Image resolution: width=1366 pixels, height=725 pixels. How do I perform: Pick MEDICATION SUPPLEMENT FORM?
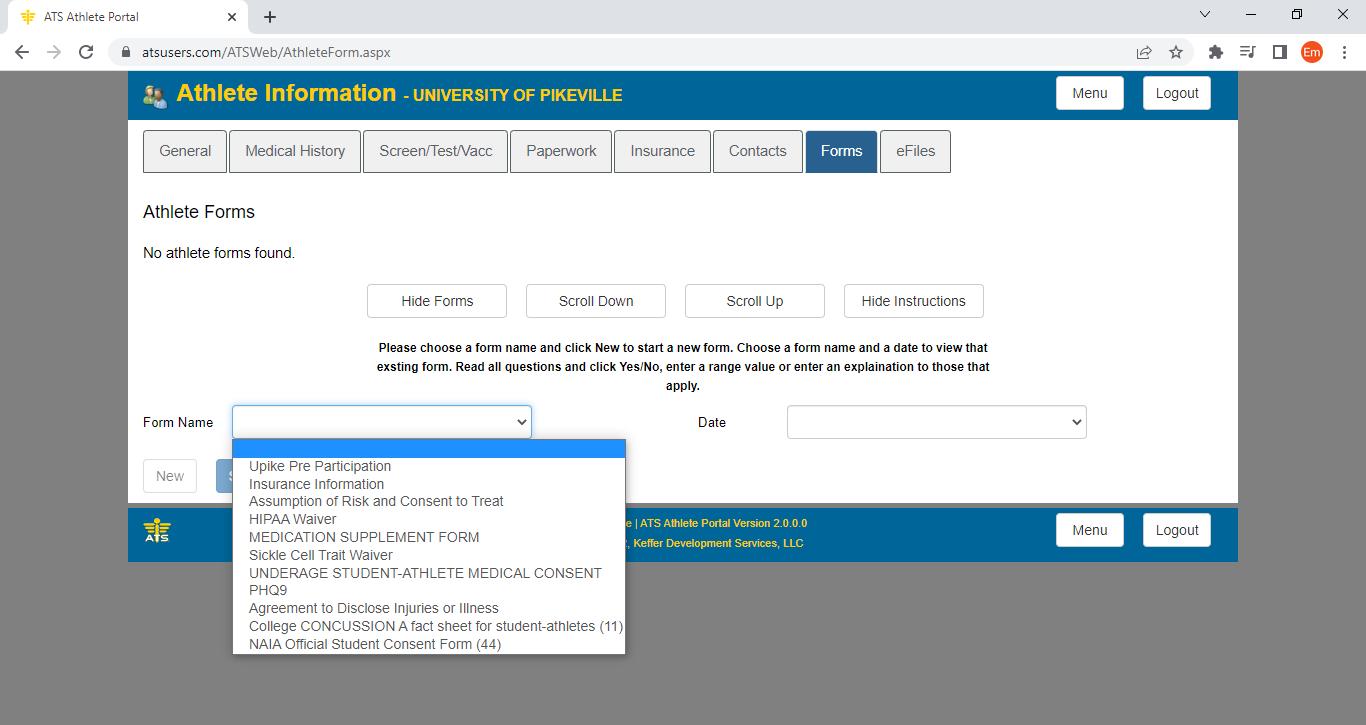(429, 537)
